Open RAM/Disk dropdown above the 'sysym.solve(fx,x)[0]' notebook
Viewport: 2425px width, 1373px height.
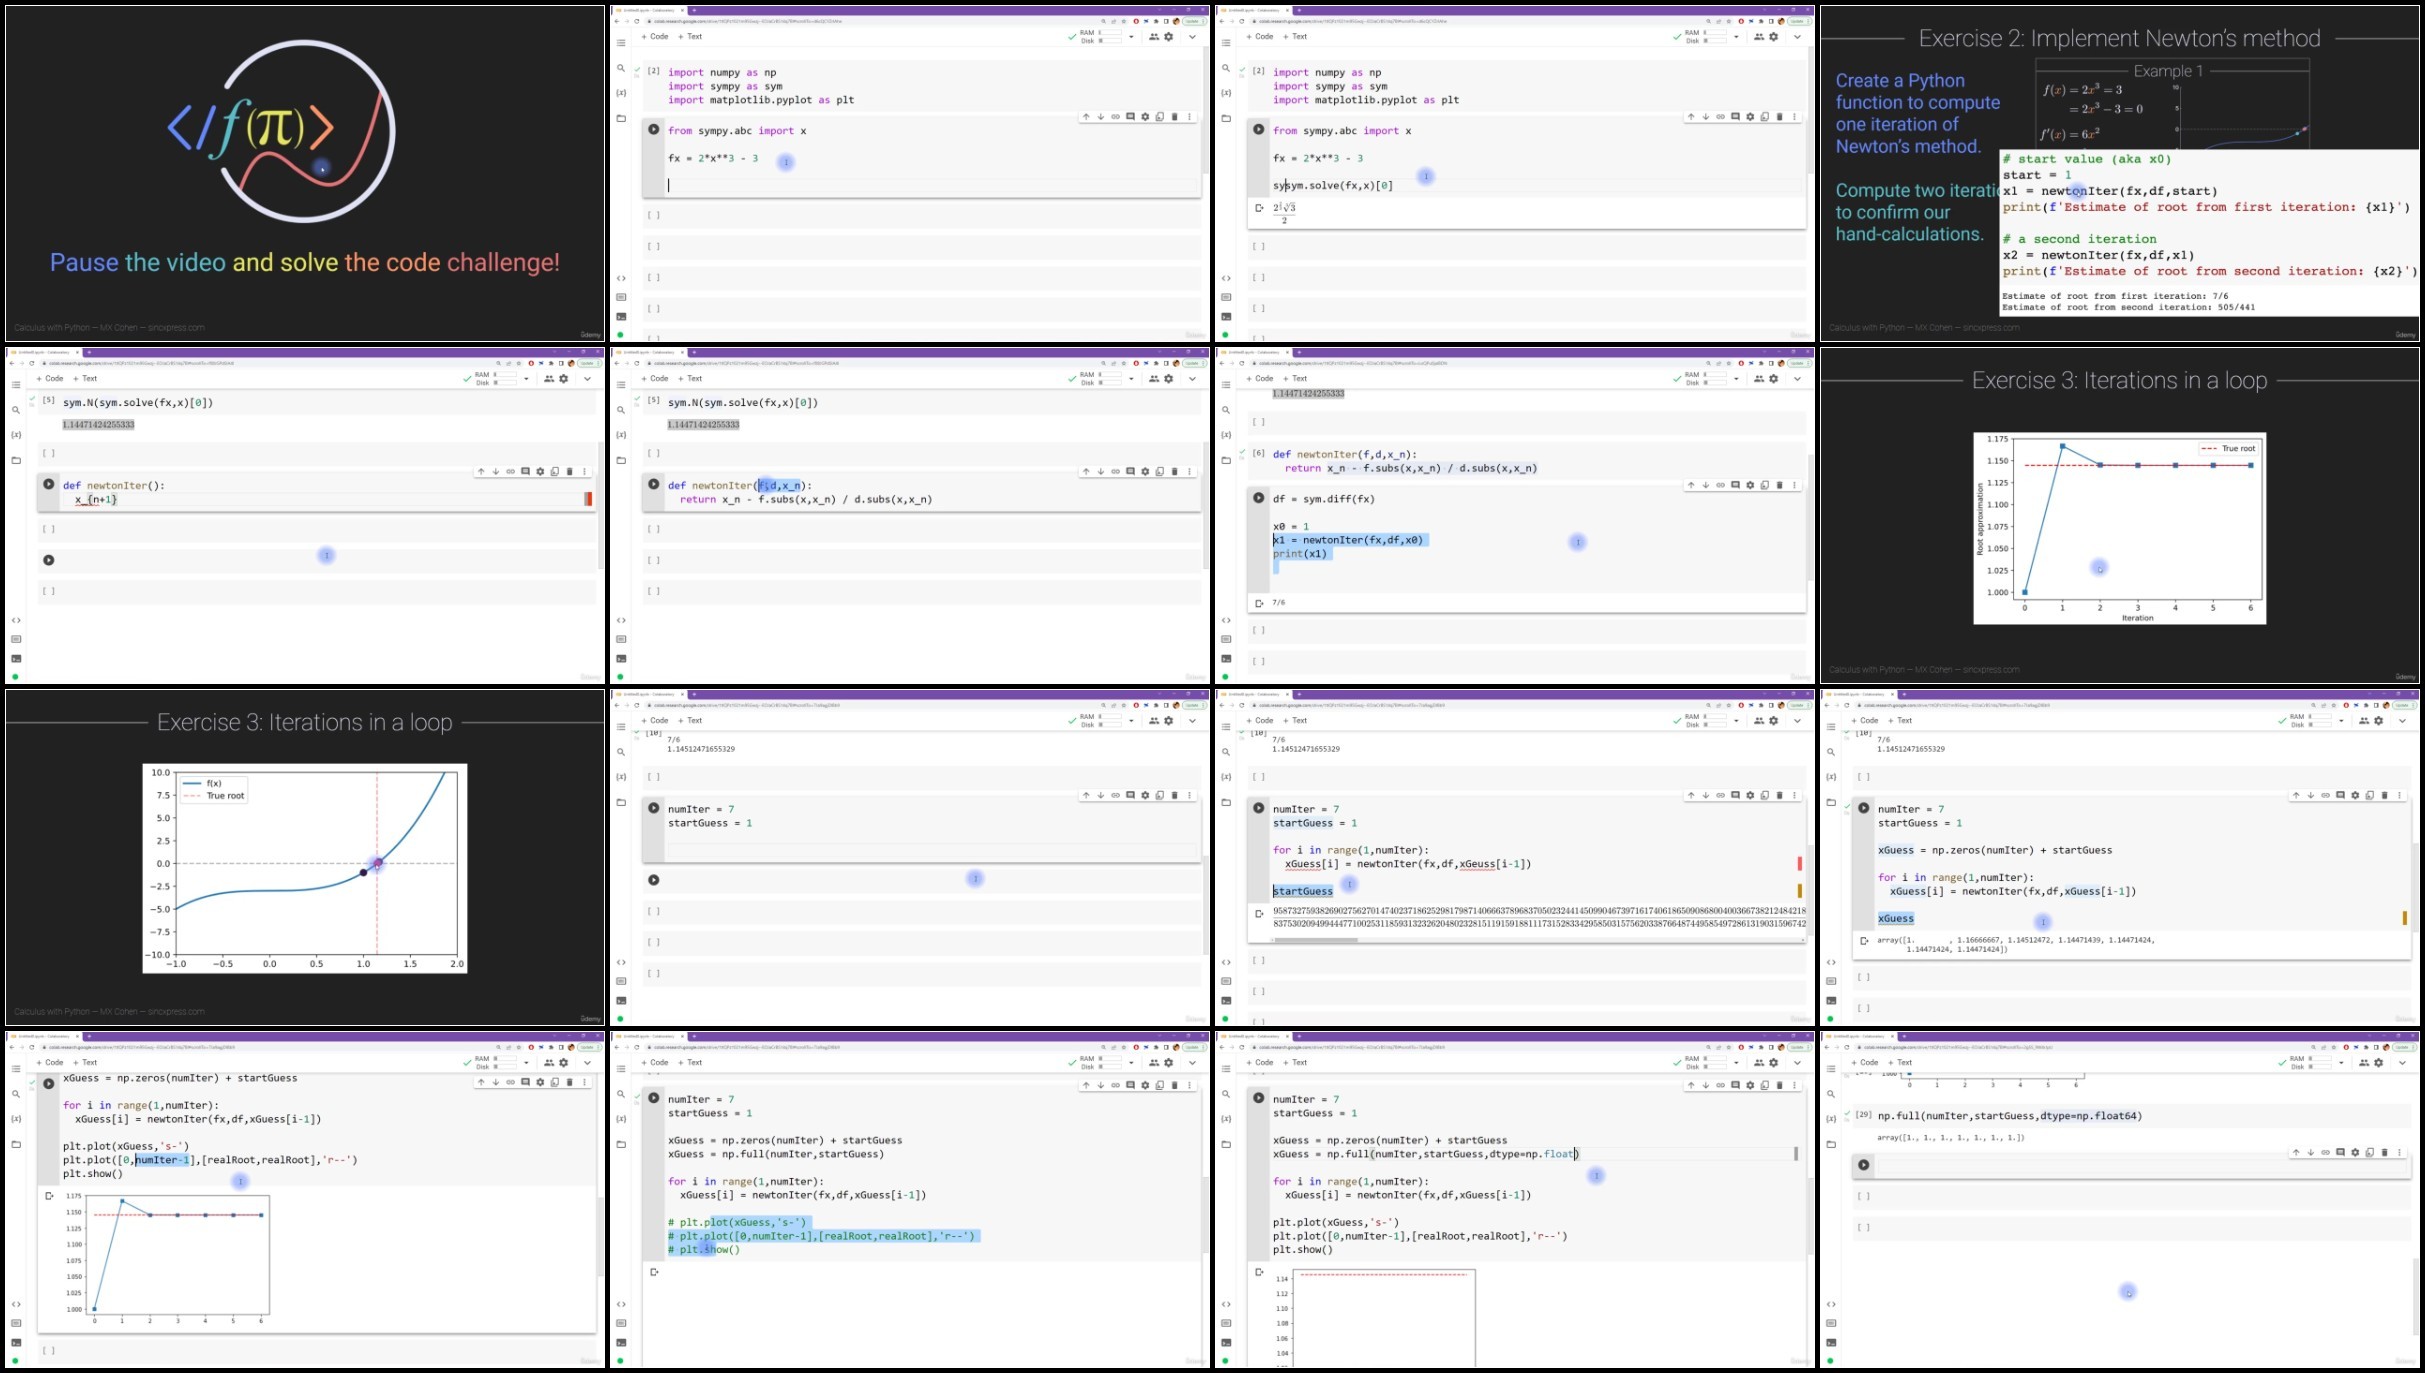coord(1736,37)
